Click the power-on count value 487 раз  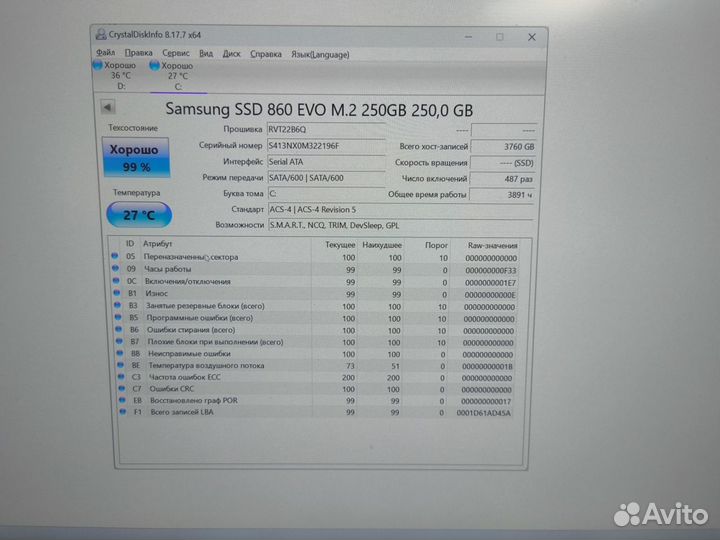[x=503, y=179]
